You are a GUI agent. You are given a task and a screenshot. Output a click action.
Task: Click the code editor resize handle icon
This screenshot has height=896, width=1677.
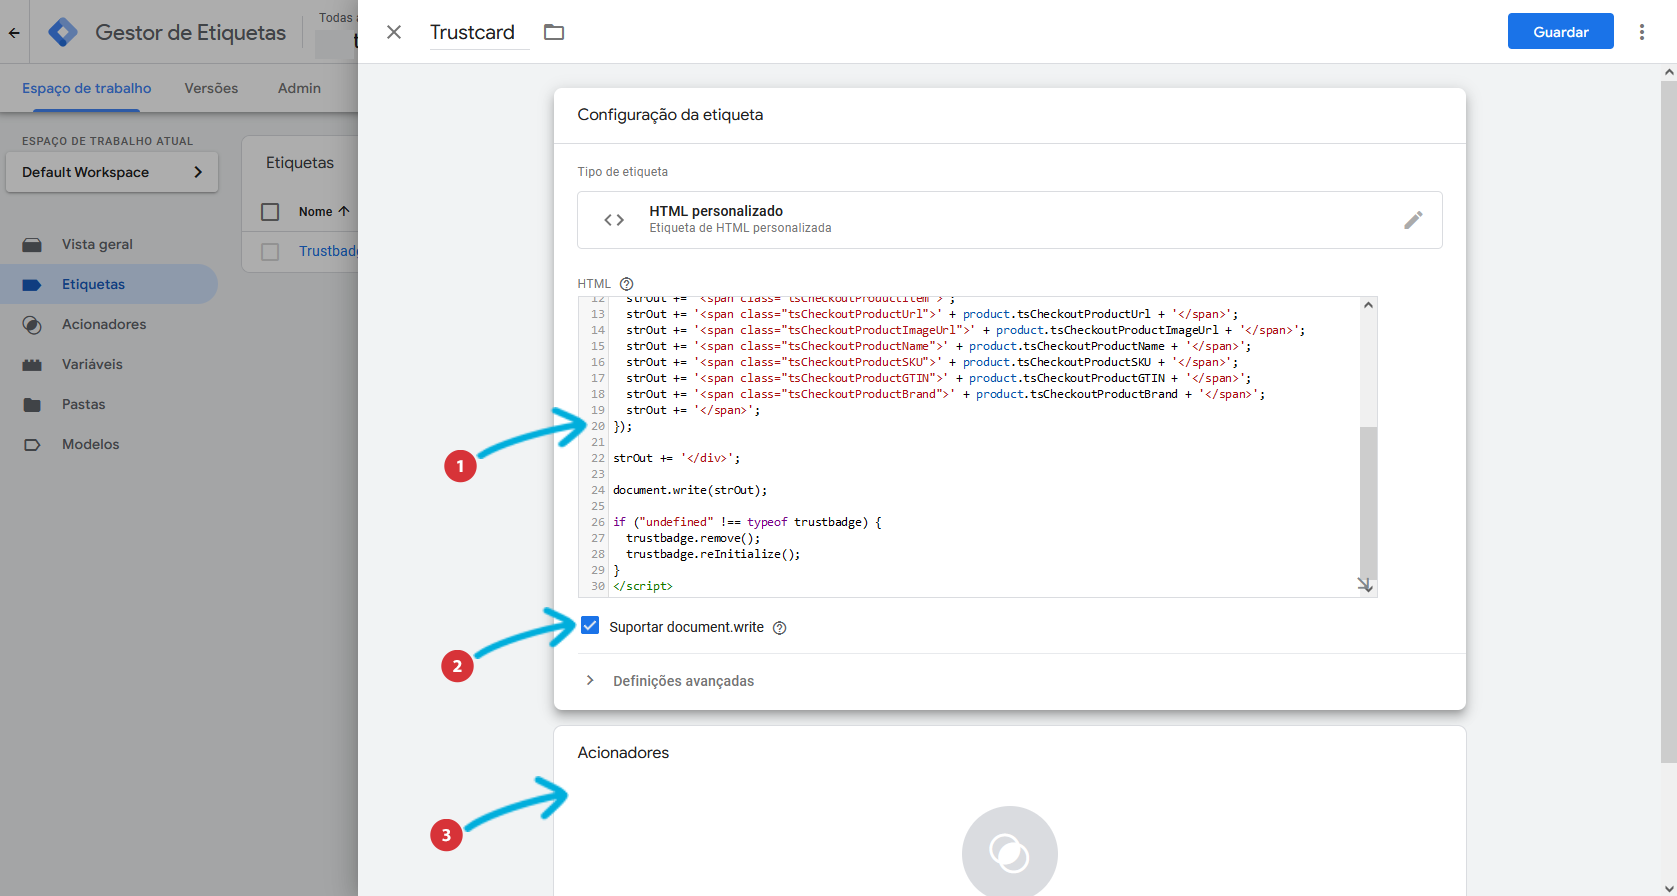tap(1365, 585)
